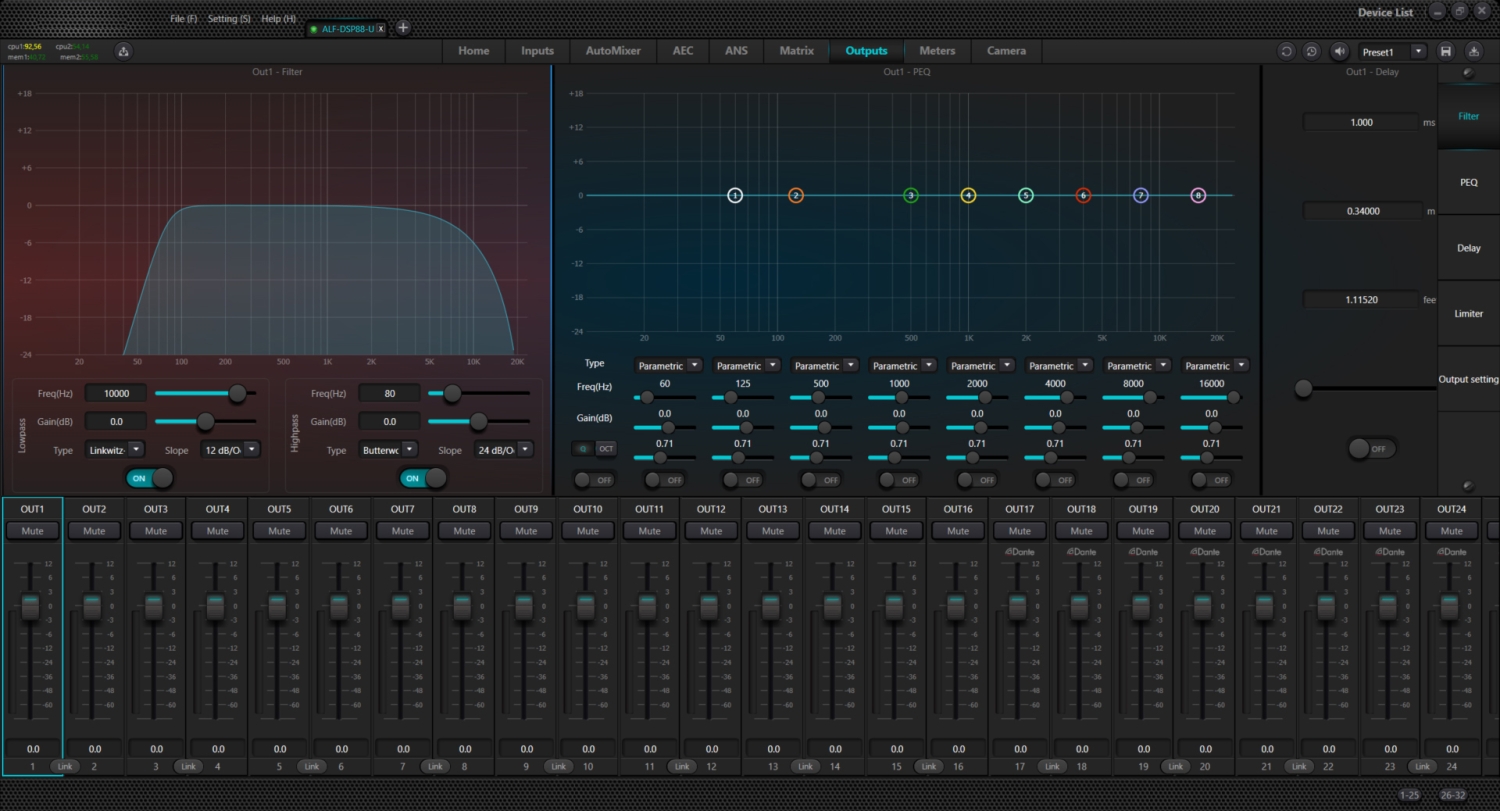Add a new device tab with the plus icon
The height and width of the screenshot is (811, 1500).
tap(403, 28)
